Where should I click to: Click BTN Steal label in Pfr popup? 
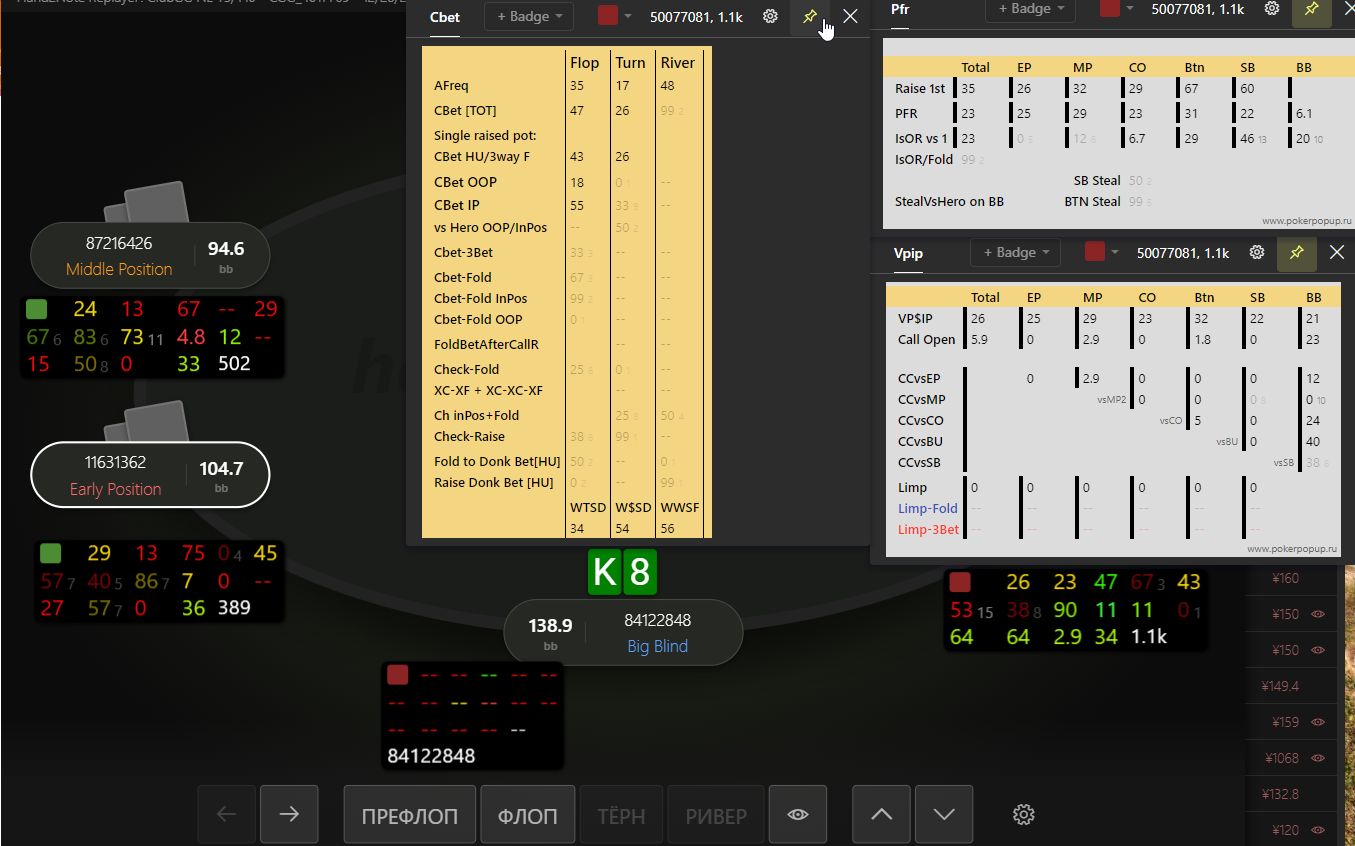[1092, 201]
